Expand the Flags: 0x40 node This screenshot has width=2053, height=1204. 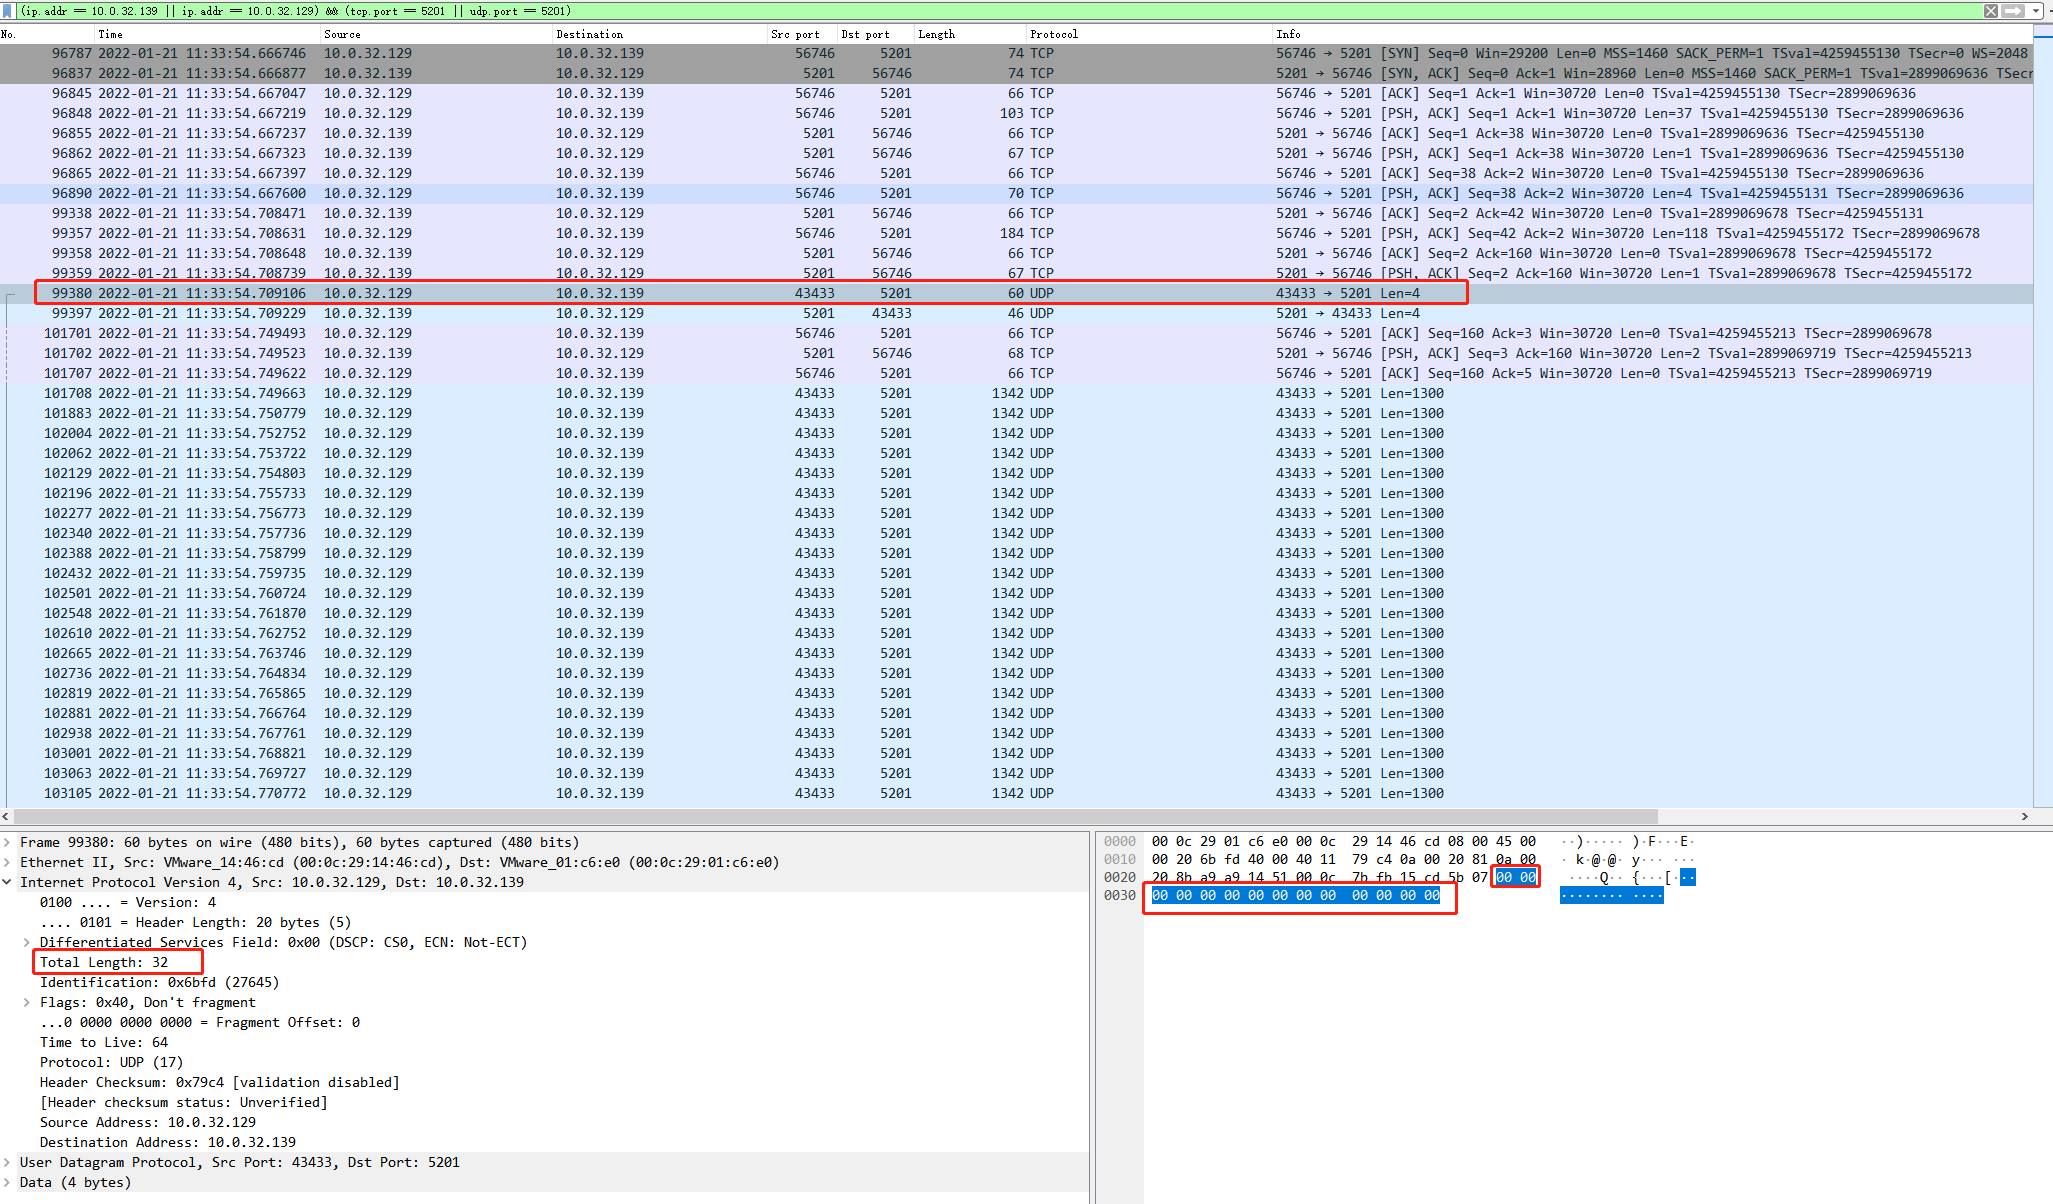(27, 1003)
